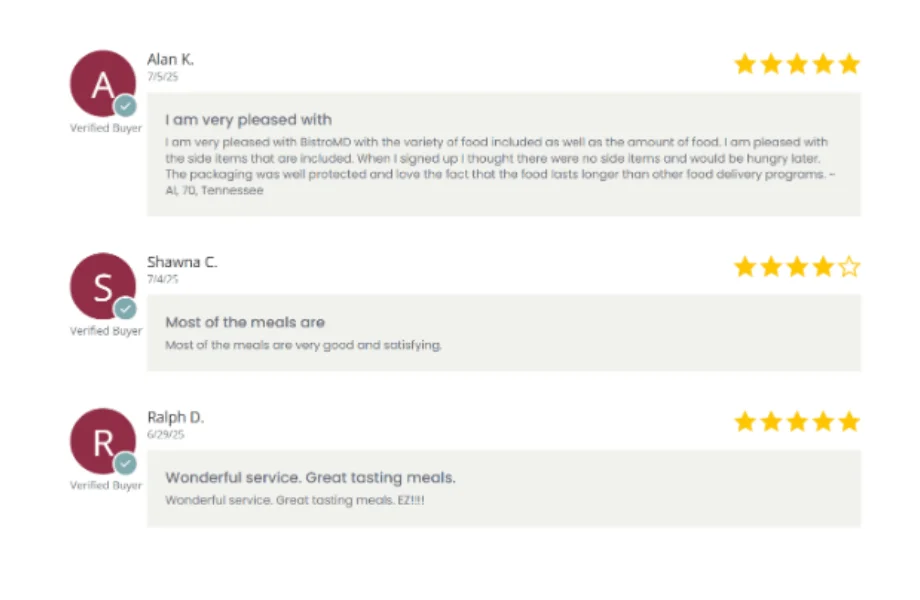Click the fifth star of Ralph's five-star rating
This screenshot has height=600, width=920.
point(848,421)
